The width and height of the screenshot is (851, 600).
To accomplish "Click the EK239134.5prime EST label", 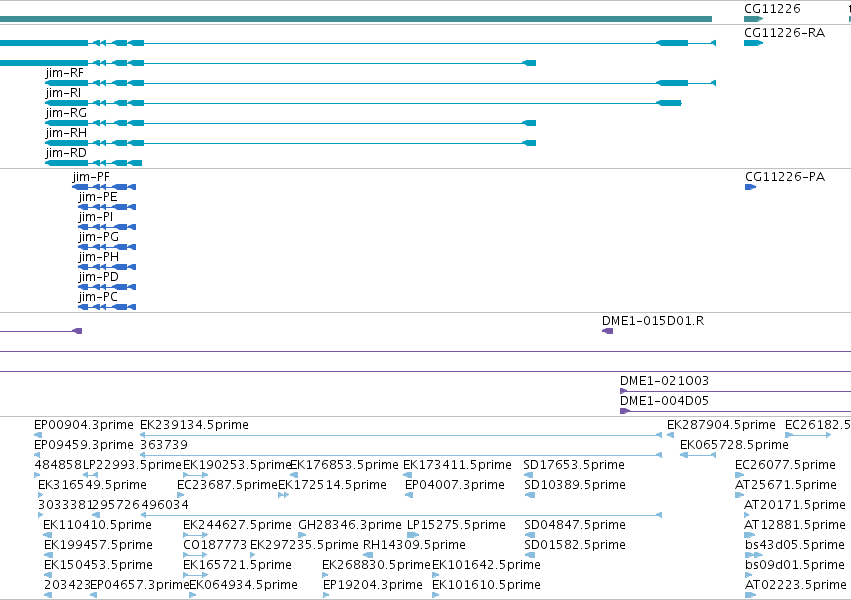I will (194, 425).
